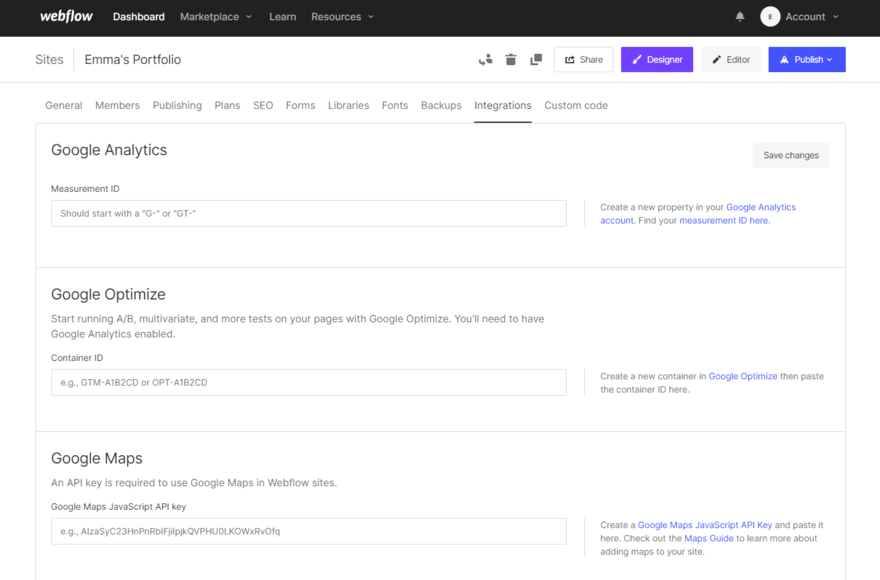Screen dimensions: 880x580
Task: Open the Publish dropdown button
Action: pyautogui.click(x=806, y=60)
